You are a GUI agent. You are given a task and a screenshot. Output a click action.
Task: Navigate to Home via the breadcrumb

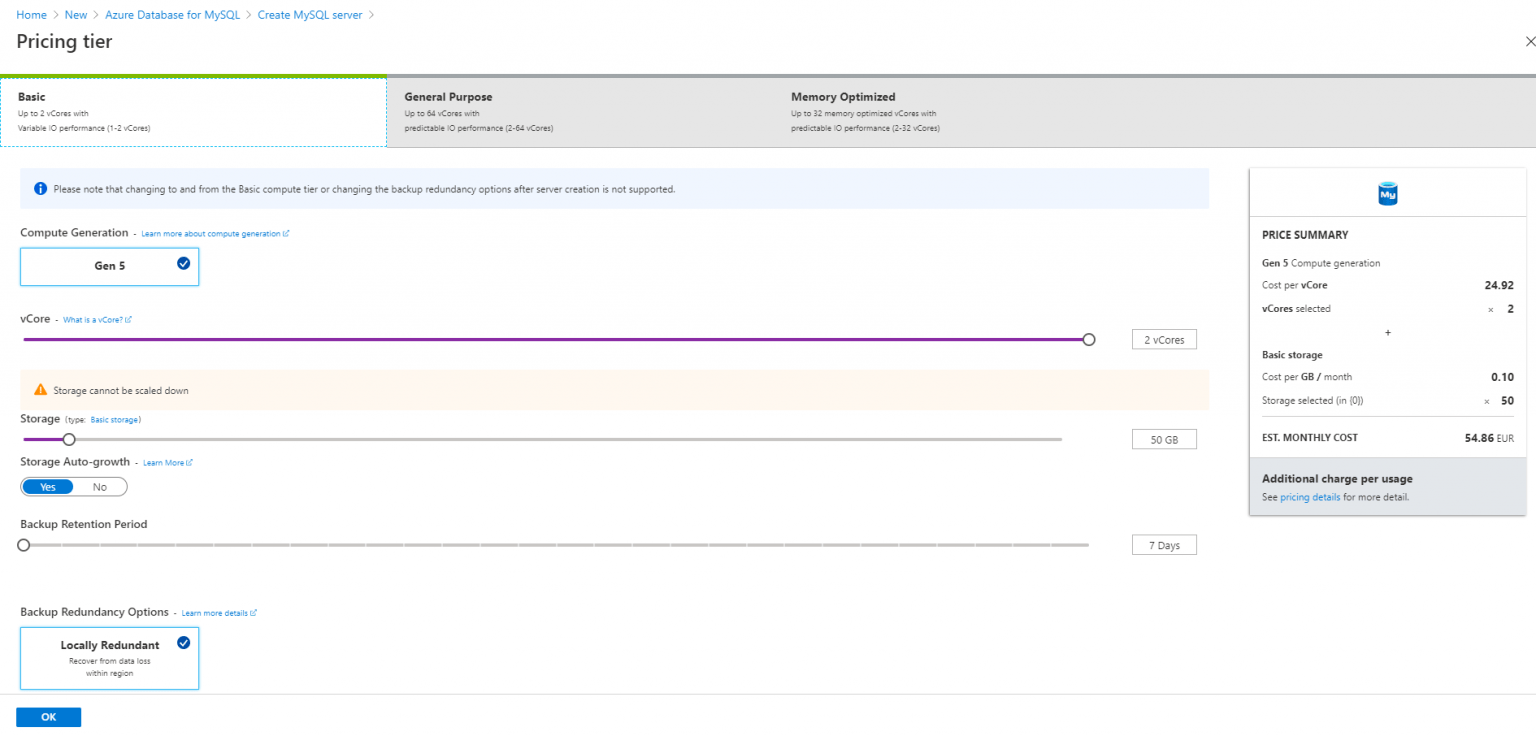(x=31, y=14)
